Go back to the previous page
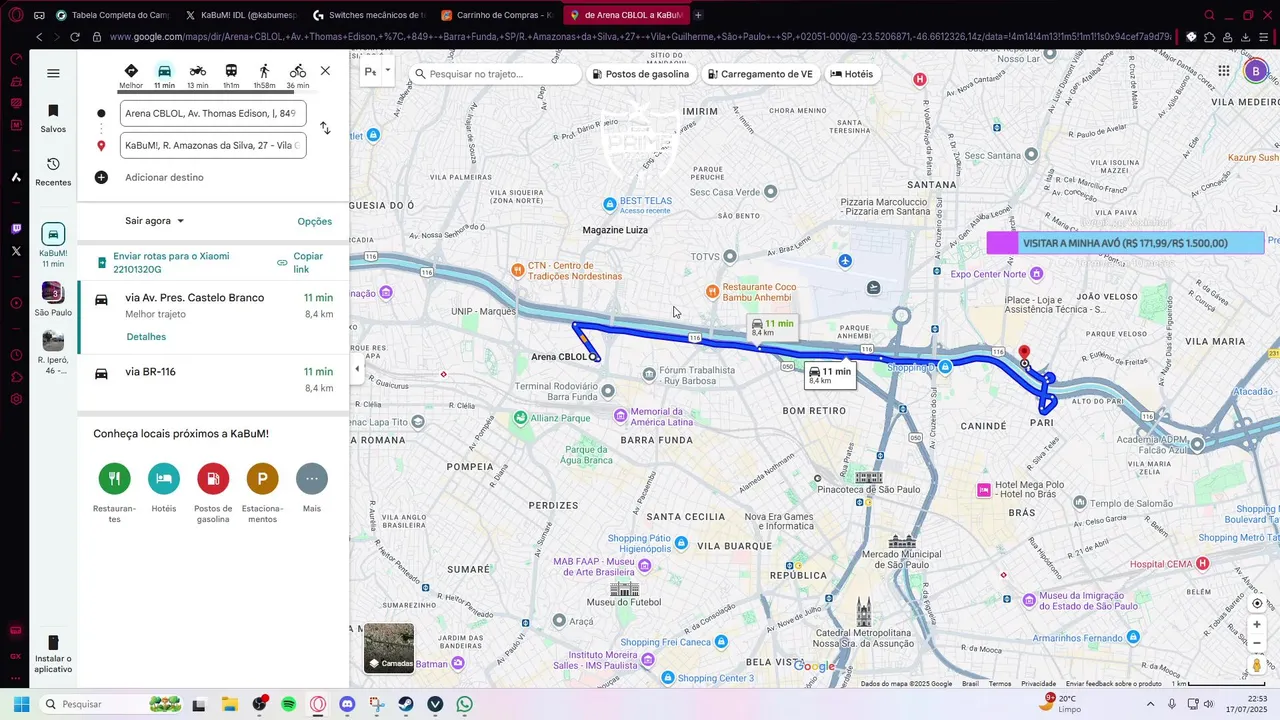 [x=39, y=37]
